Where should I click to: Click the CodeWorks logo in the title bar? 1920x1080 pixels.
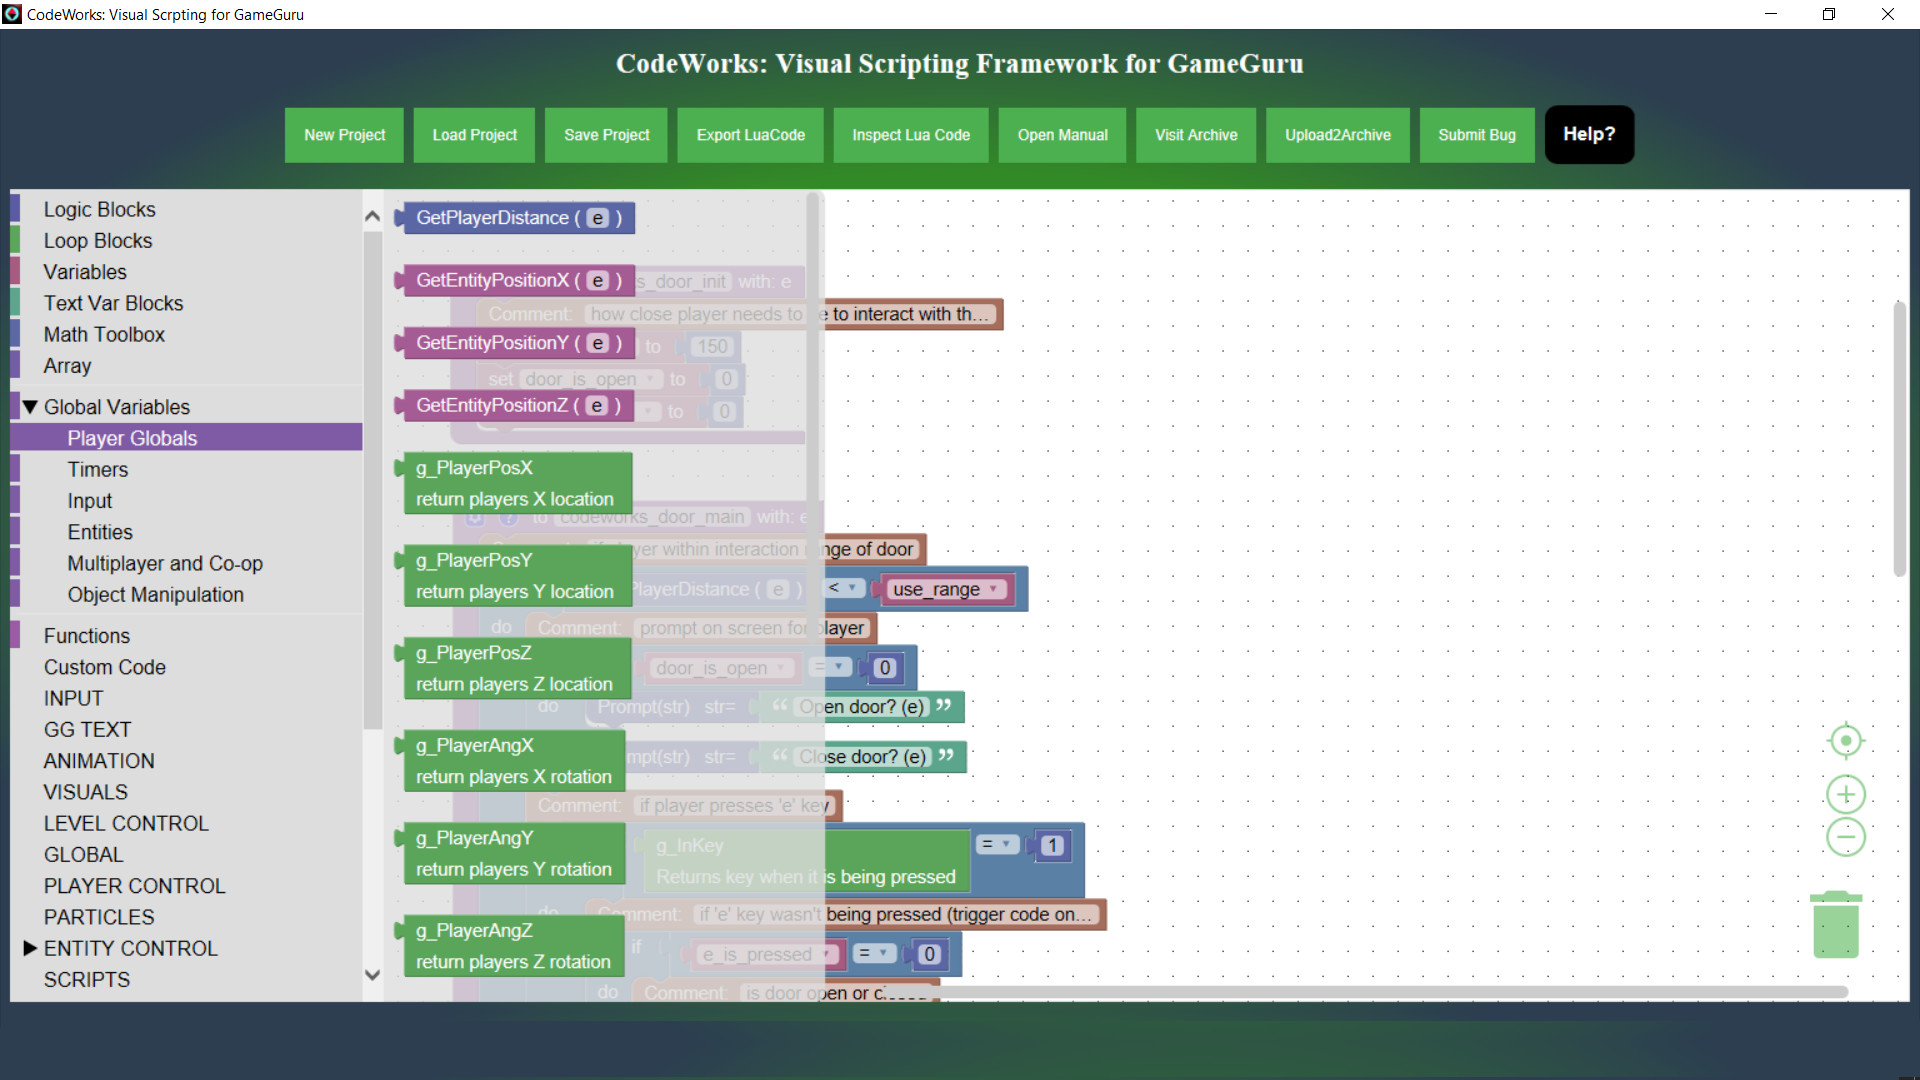[x=15, y=14]
